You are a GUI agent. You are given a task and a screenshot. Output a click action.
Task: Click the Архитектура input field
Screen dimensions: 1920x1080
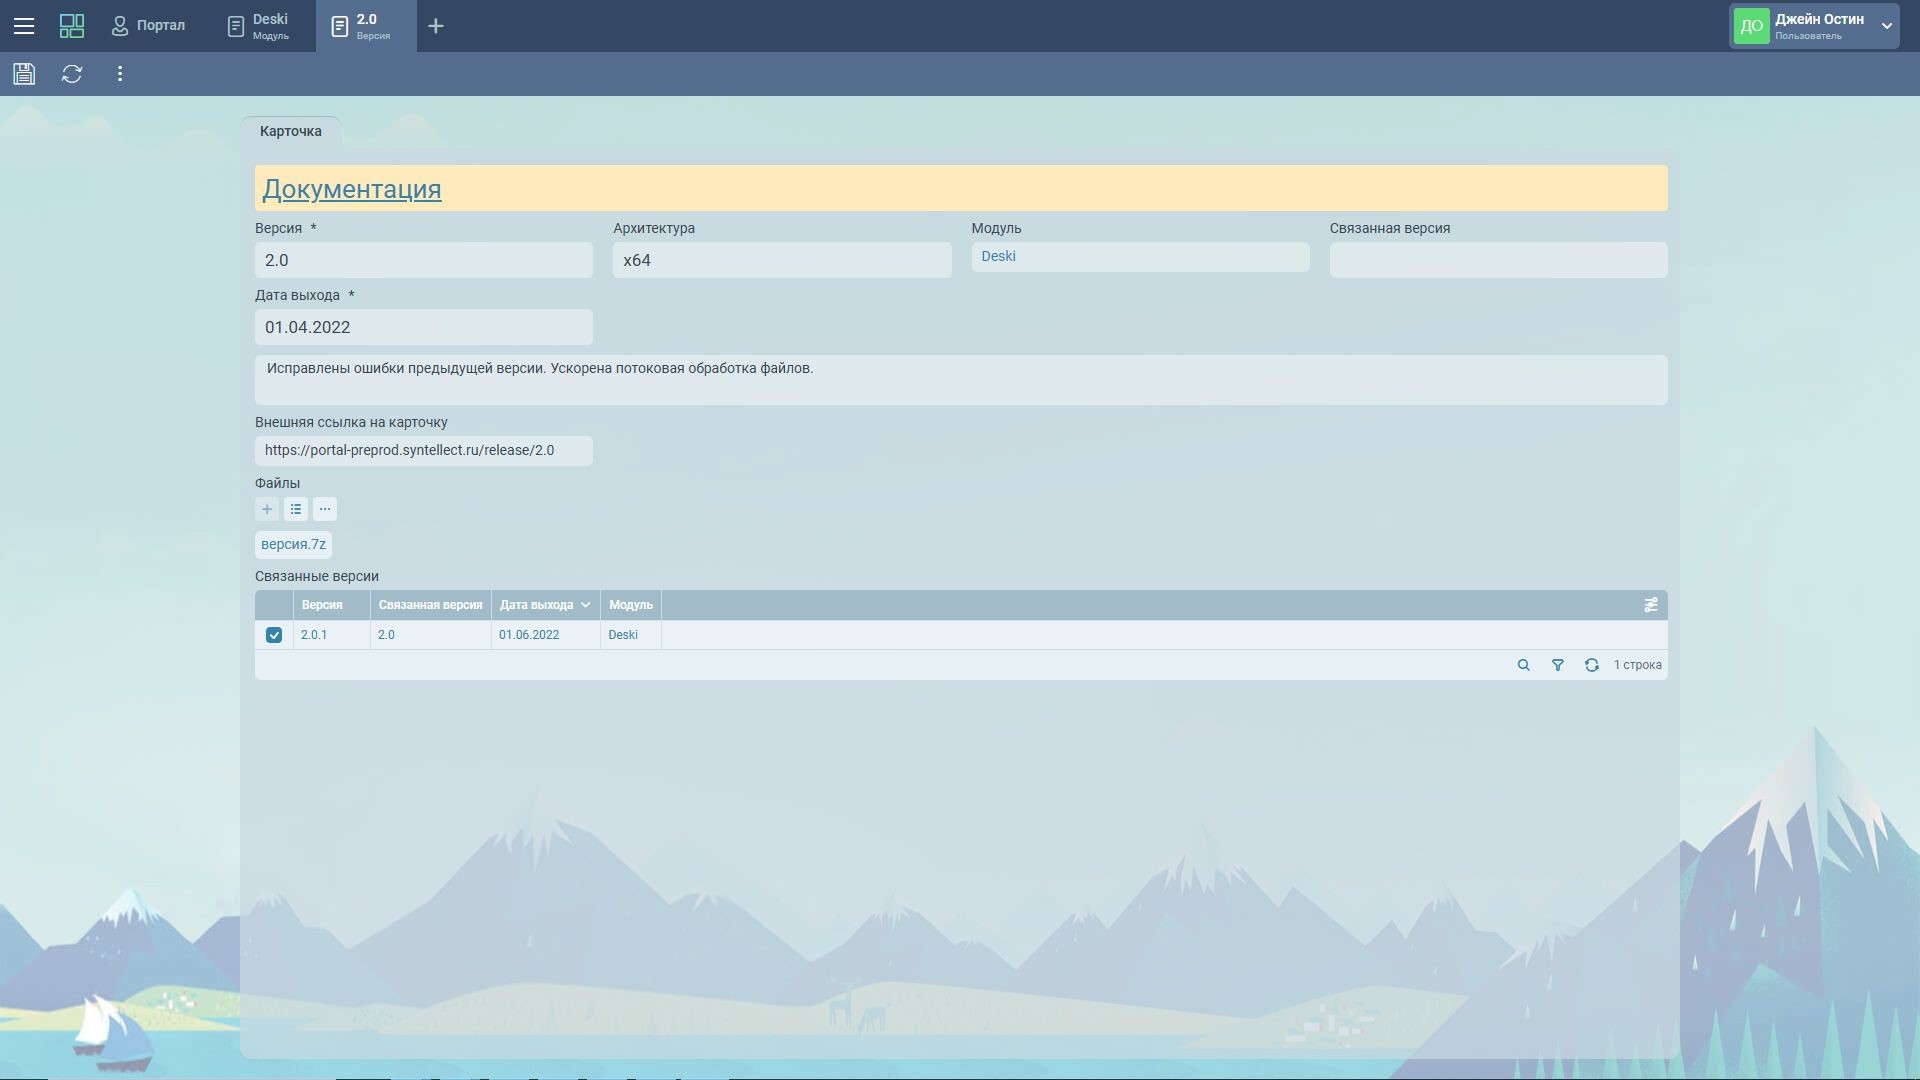(781, 260)
